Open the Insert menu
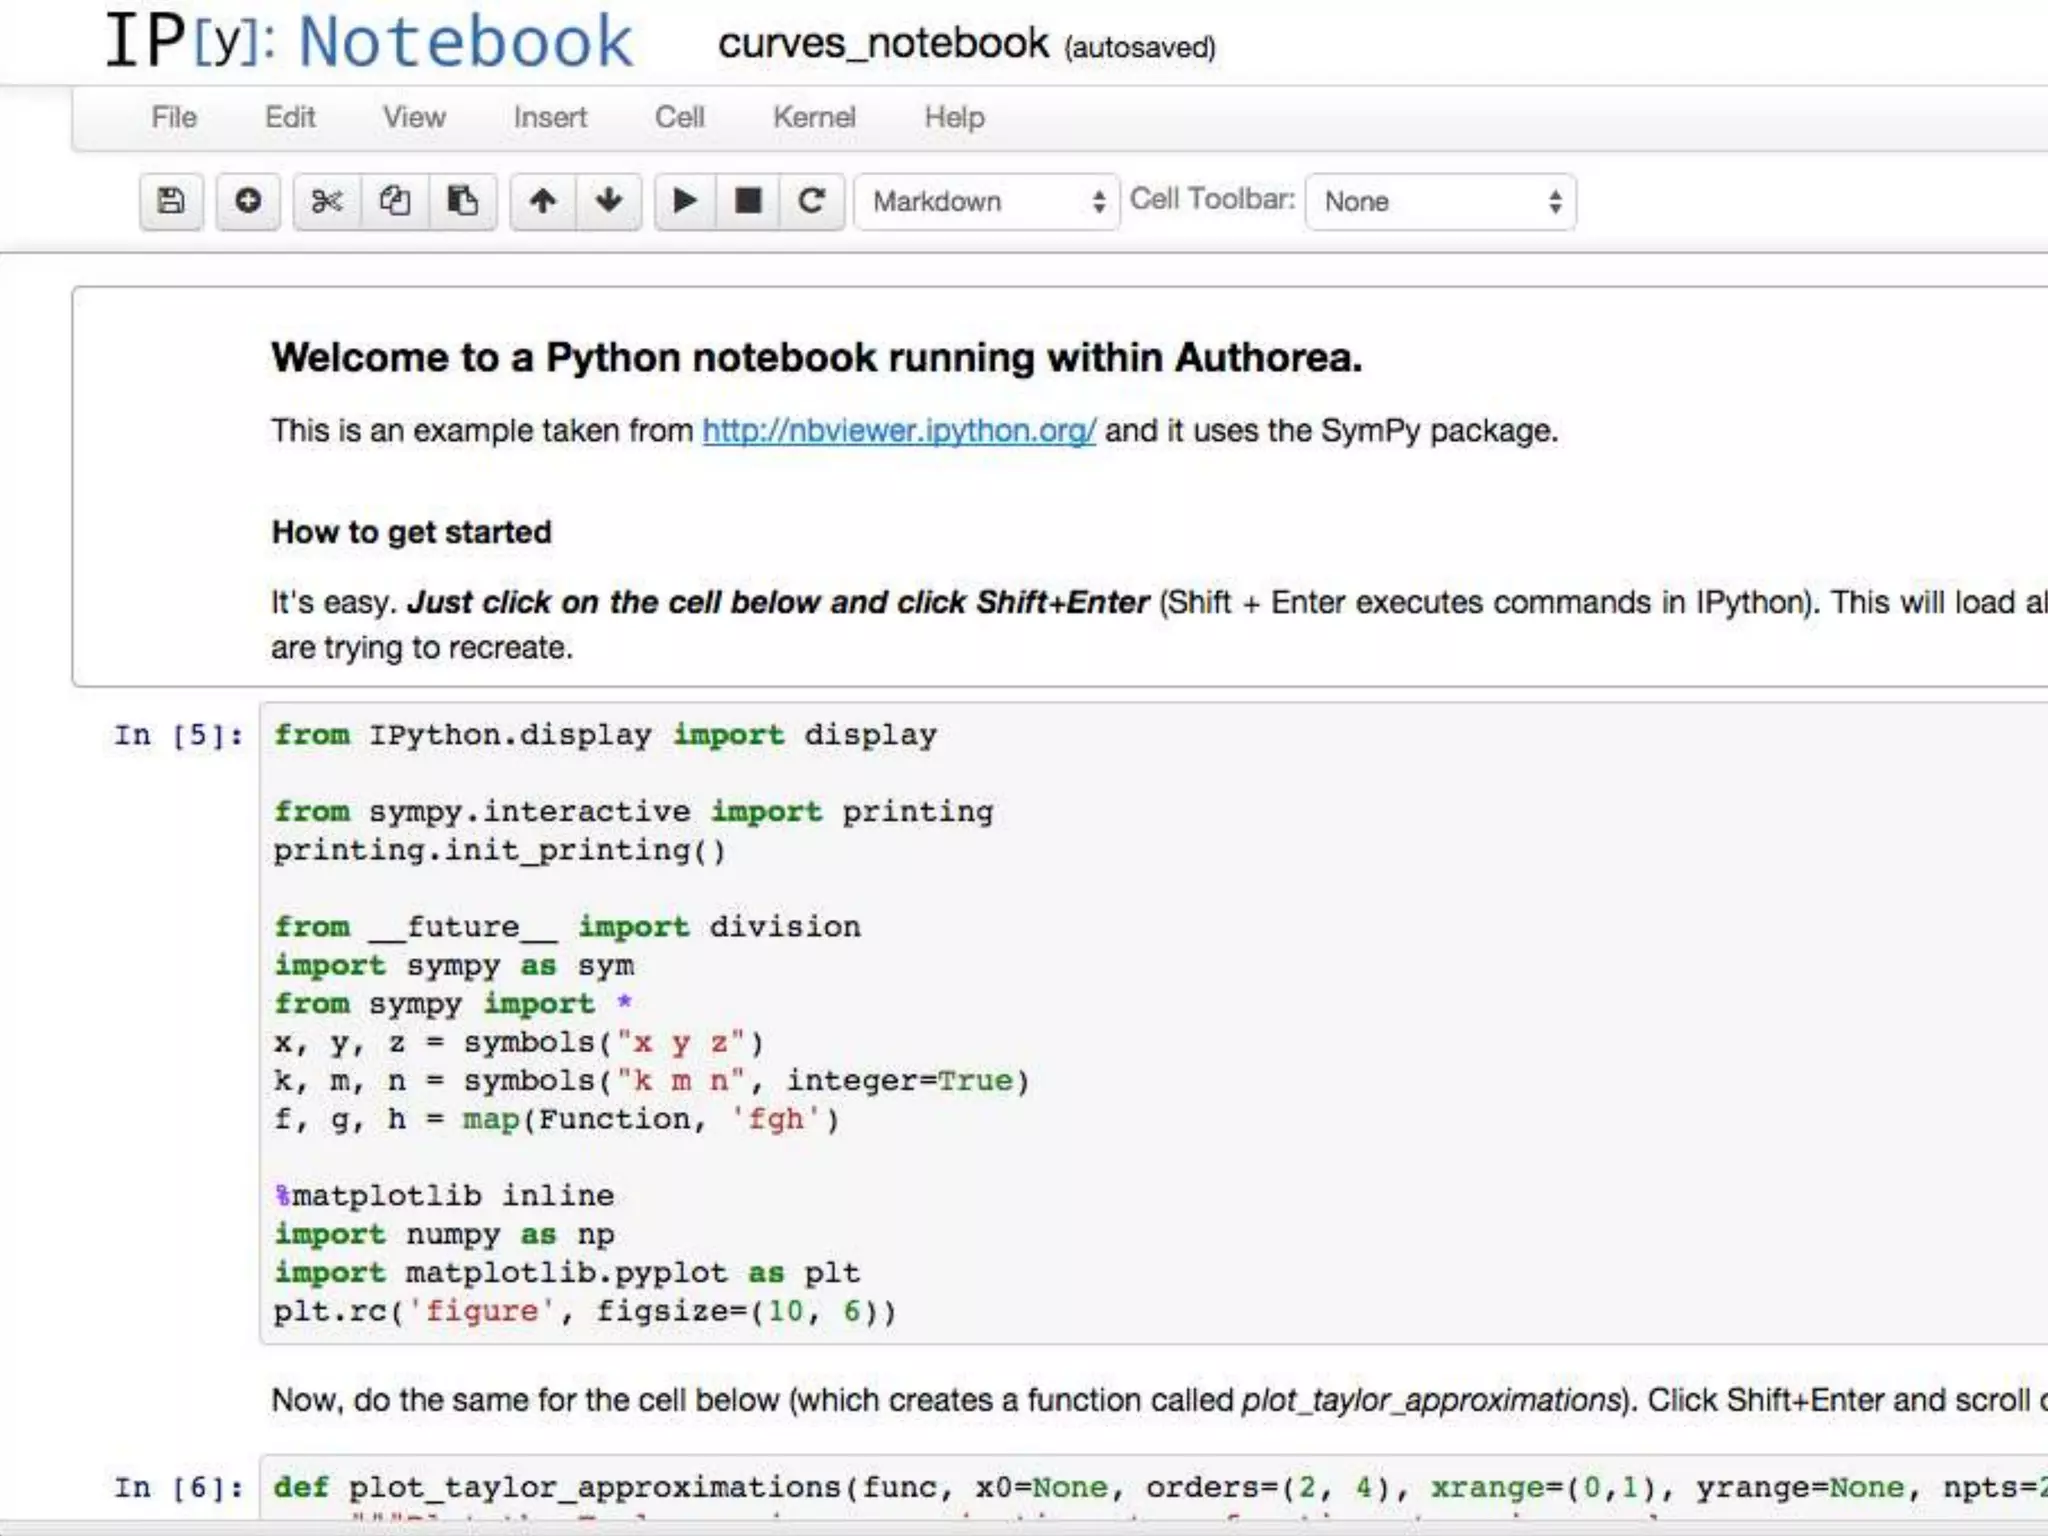Image resolution: width=2048 pixels, height=1536 pixels. tap(550, 117)
